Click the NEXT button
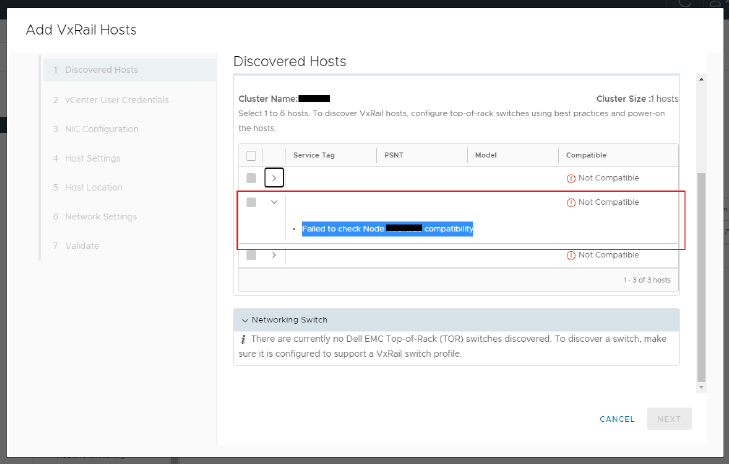 [x=669, y=419]
